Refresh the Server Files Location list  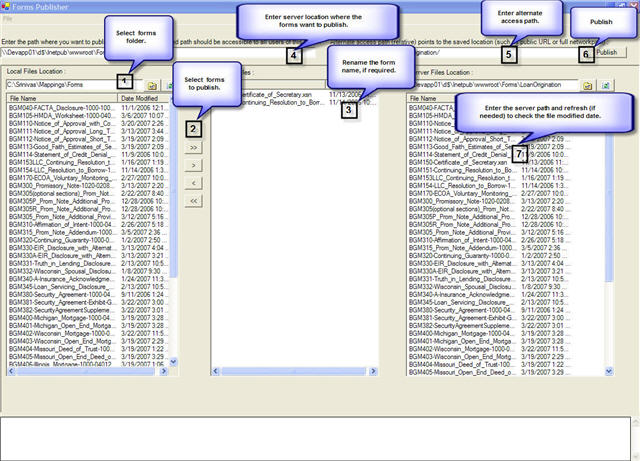606,85
